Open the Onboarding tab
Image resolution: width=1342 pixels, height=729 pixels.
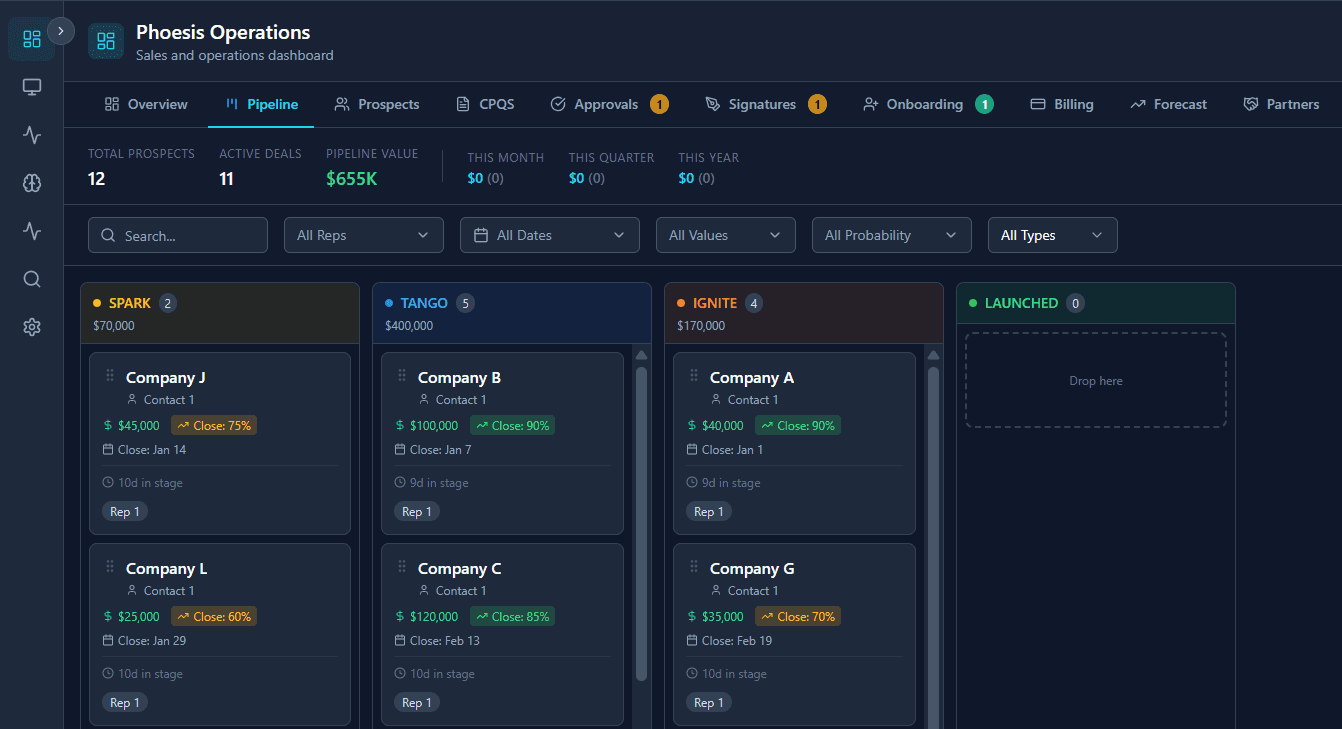pos(928,104)
